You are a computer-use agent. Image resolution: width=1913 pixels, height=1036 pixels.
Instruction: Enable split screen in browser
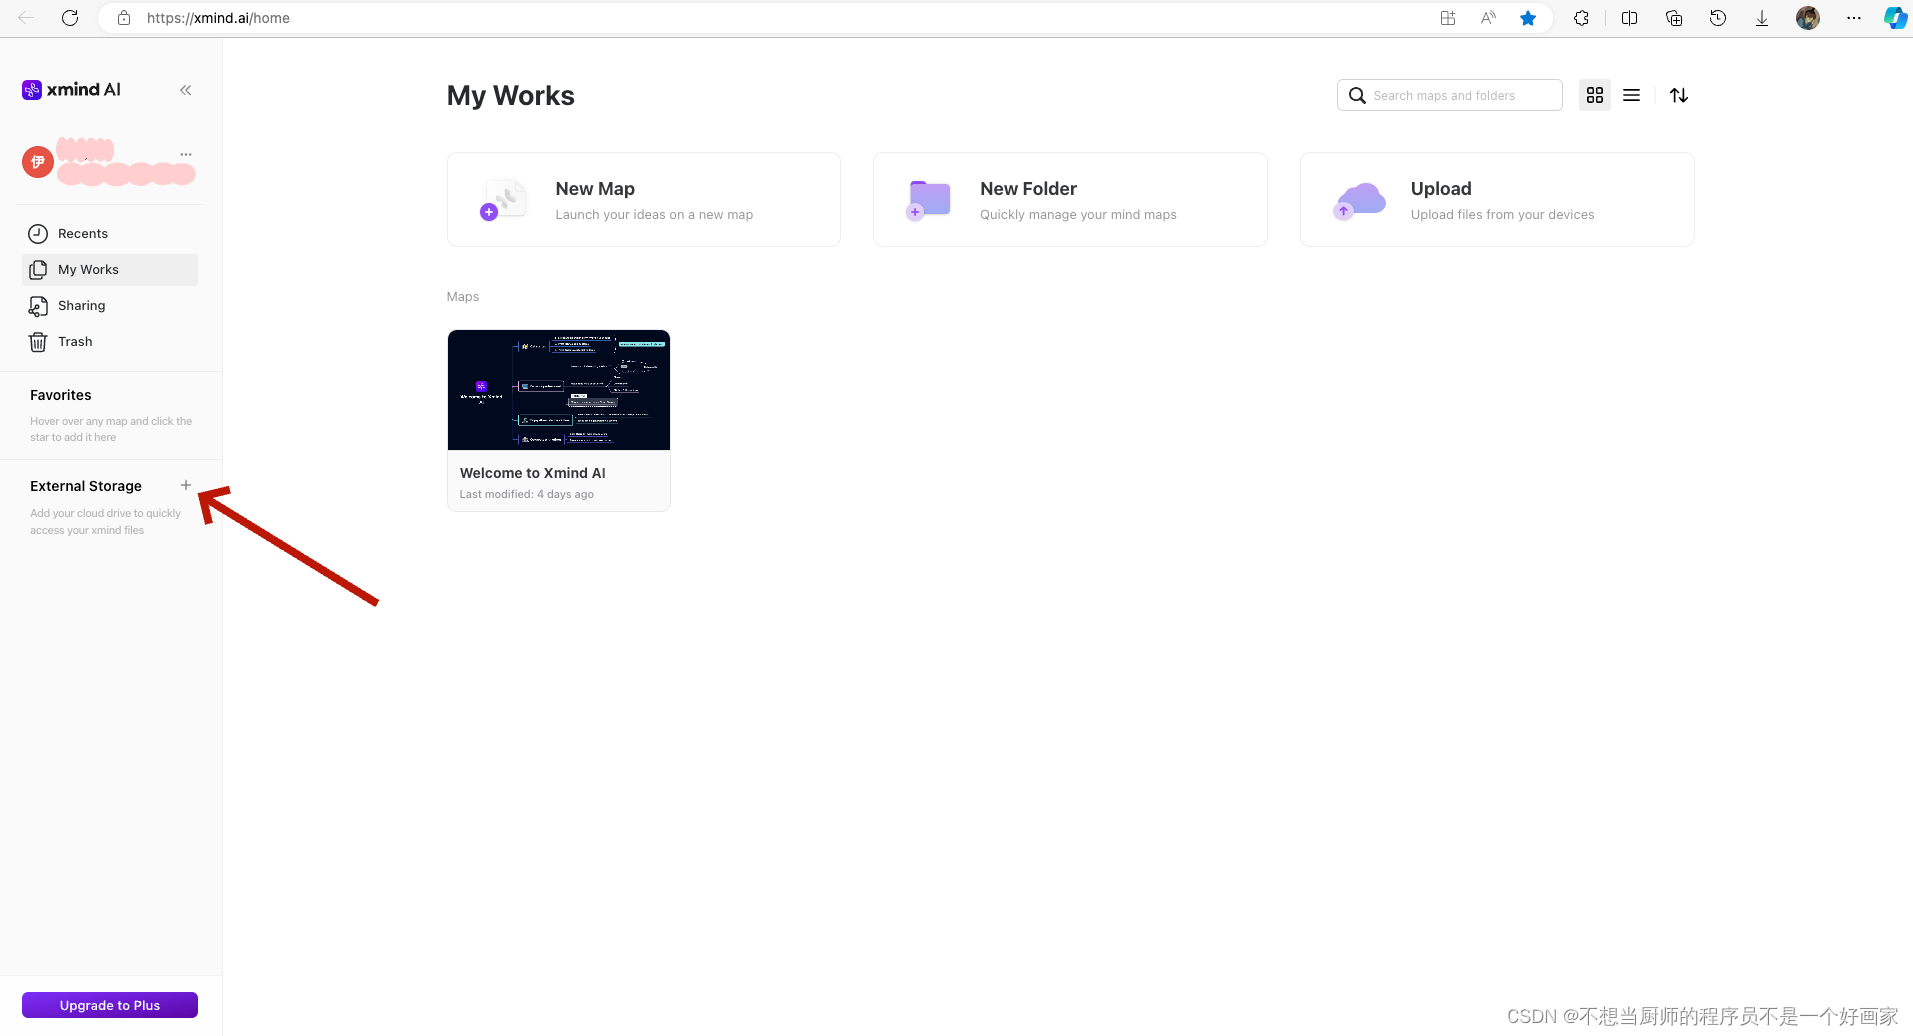(x=1629, y=18)
